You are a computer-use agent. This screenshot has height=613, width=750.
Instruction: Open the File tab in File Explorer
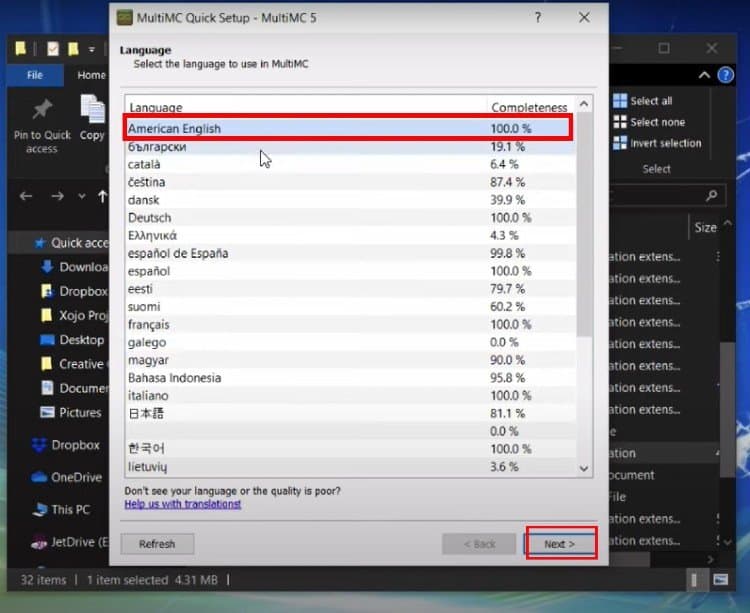pyautogui.click(x=35, y=75)
